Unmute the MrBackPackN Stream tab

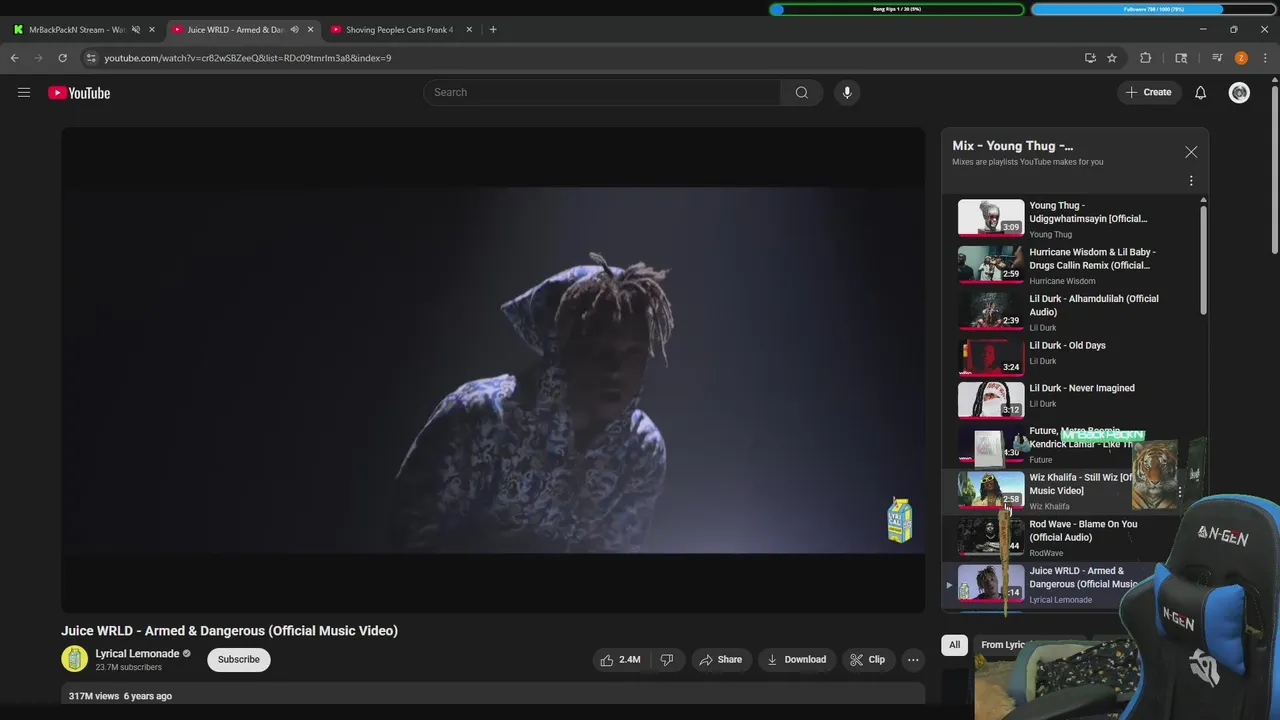136,29
